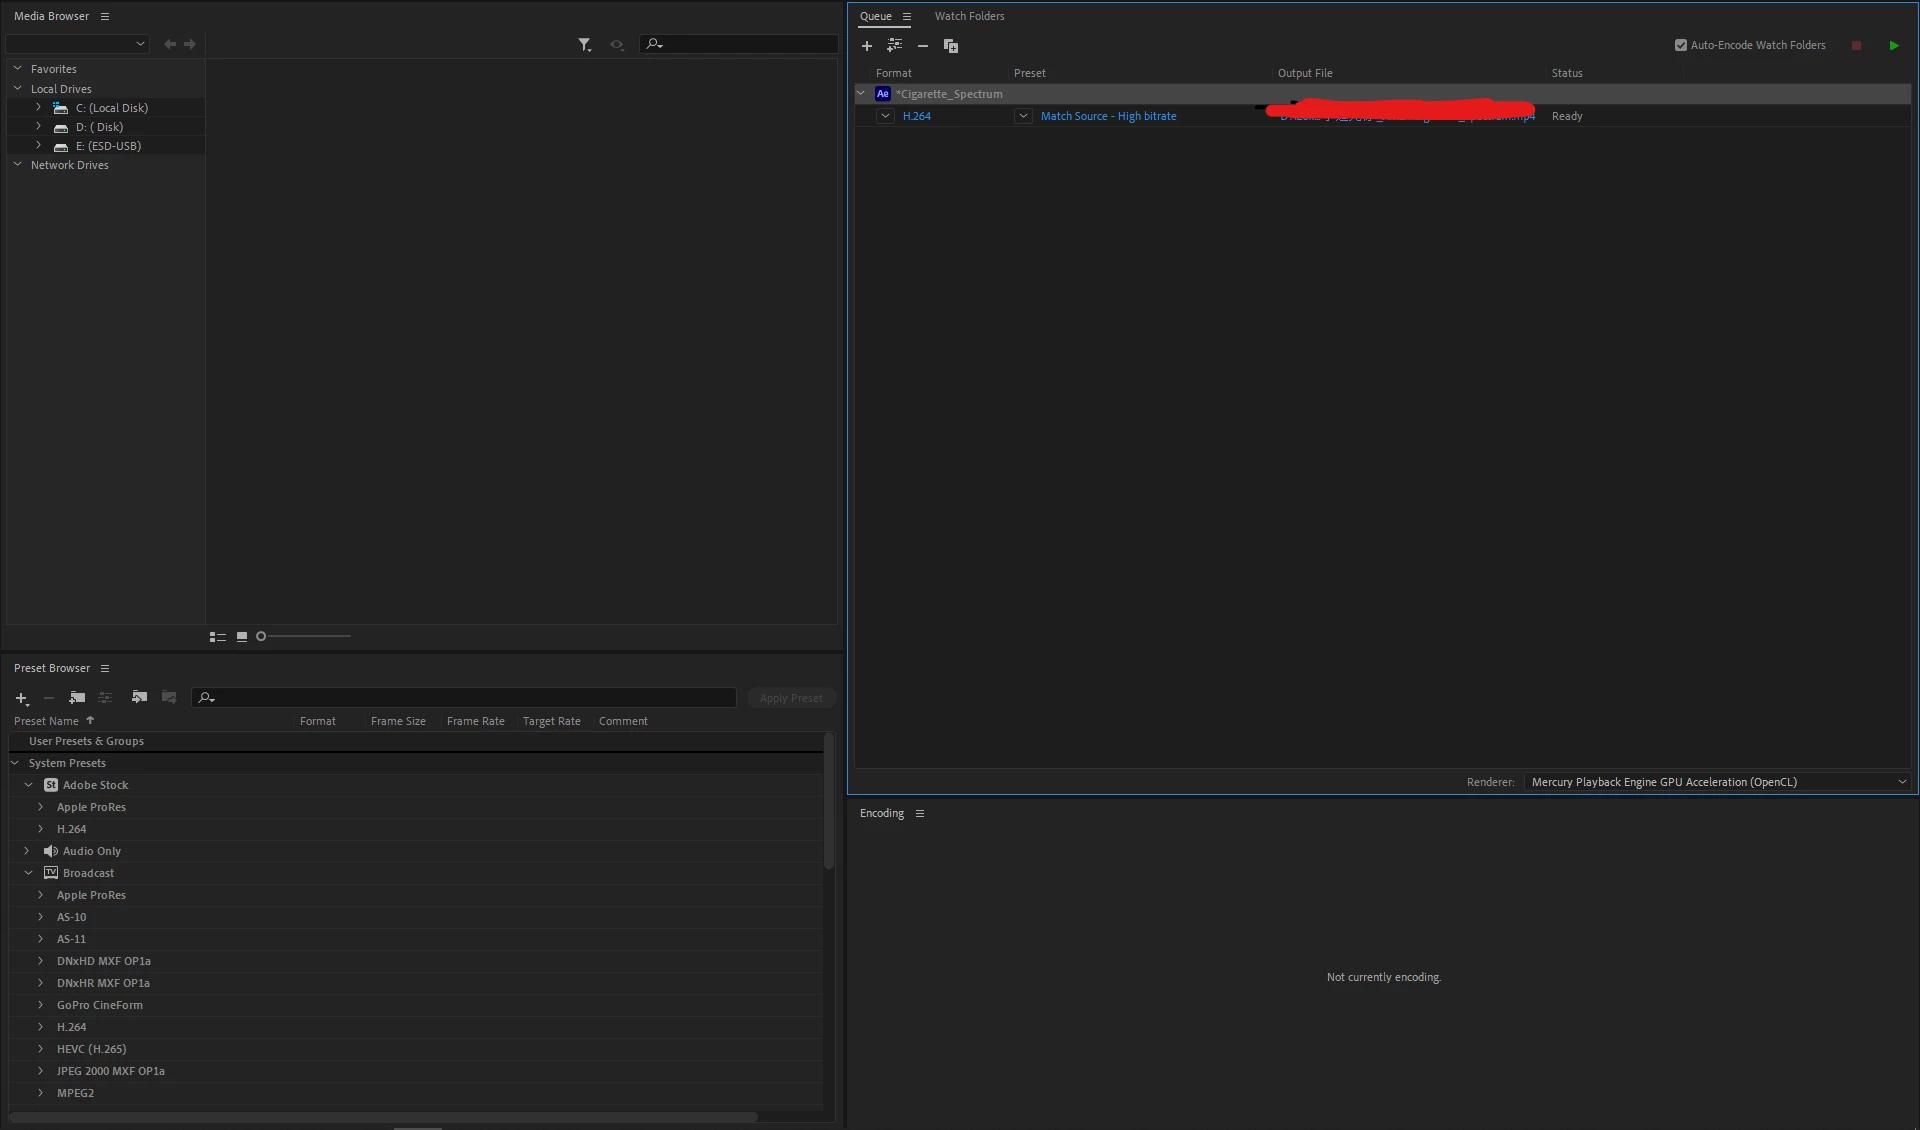Click the Import Presets icon in Preset Browser
This screenshot has height=1130, width=1920.
point(139,698)
